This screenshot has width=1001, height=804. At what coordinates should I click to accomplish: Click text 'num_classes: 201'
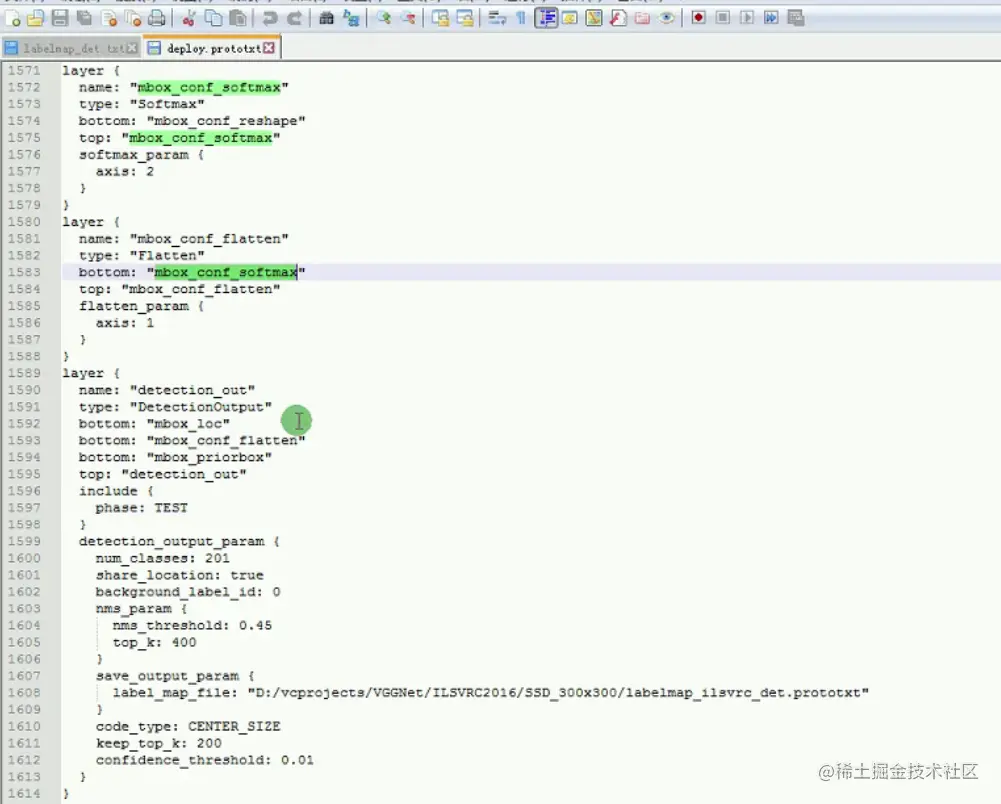[x=163, y=558]
